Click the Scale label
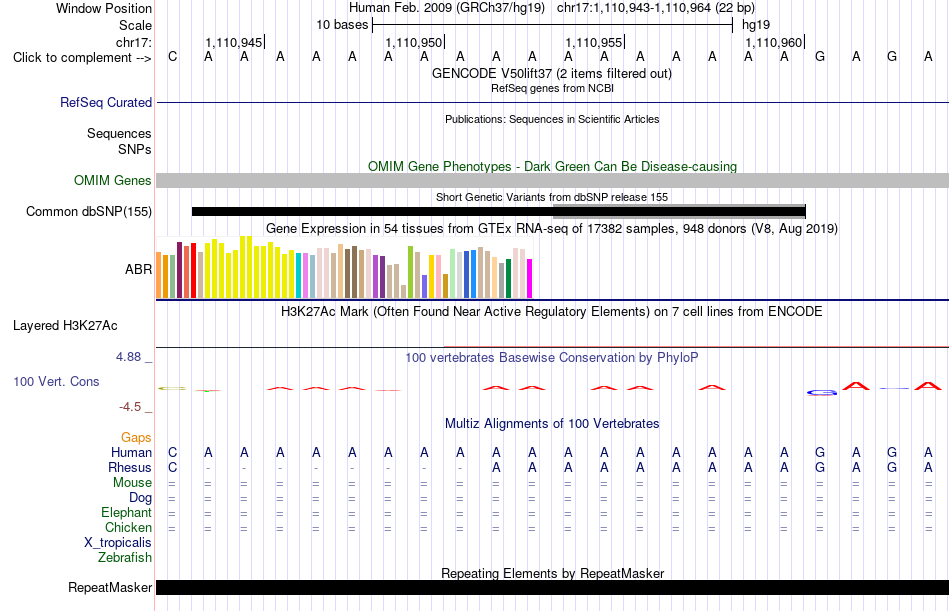 tap(135, 25)
